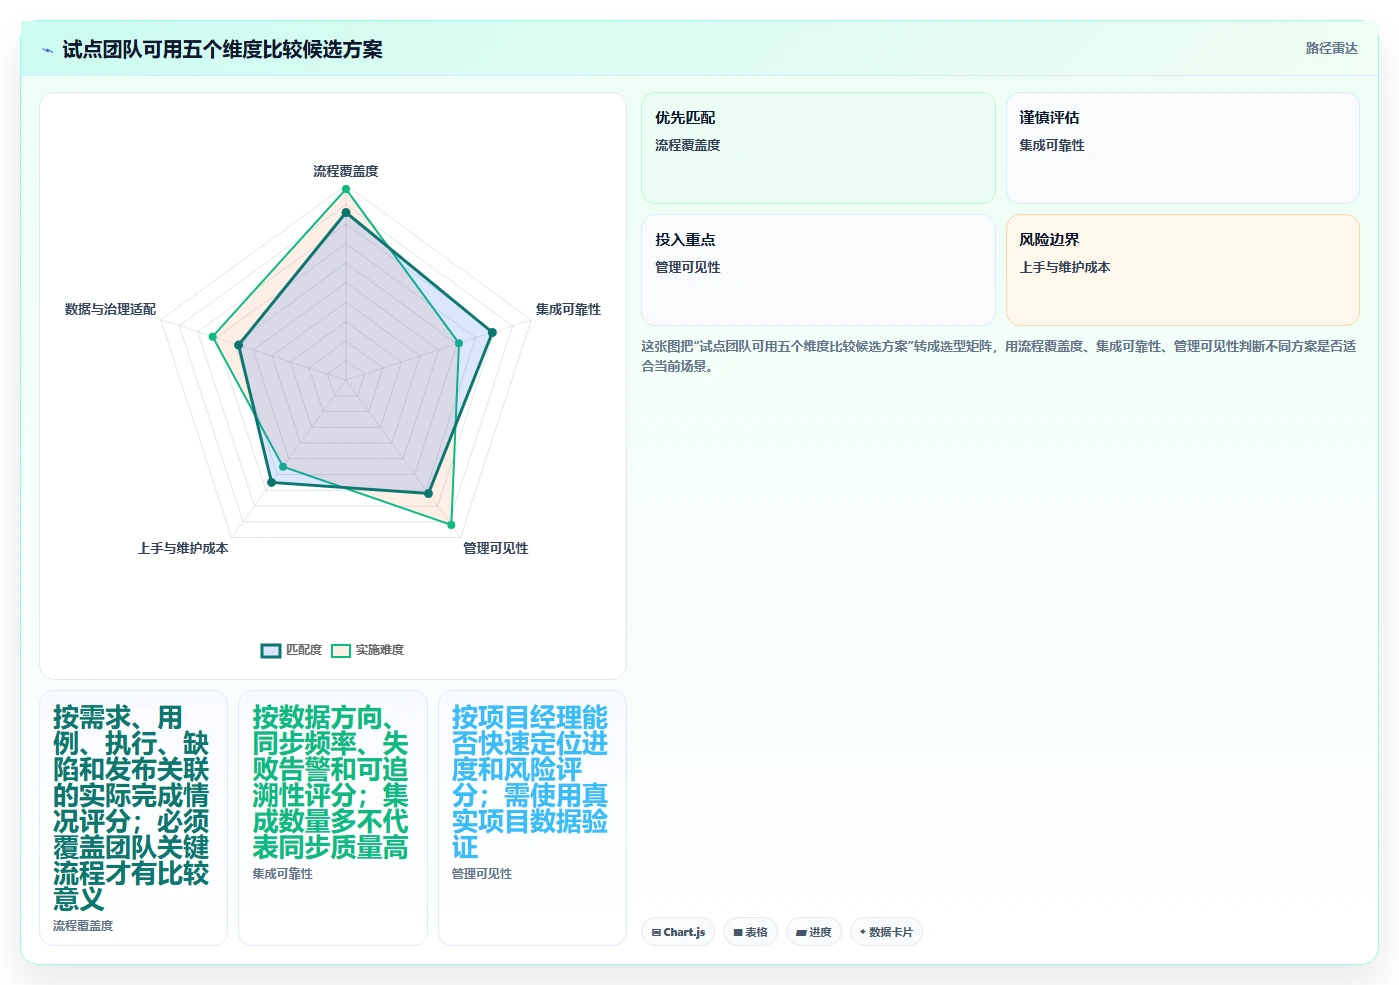Click the 进度 chip
This screenshot has height=985, width=1399.
[814, 932]
